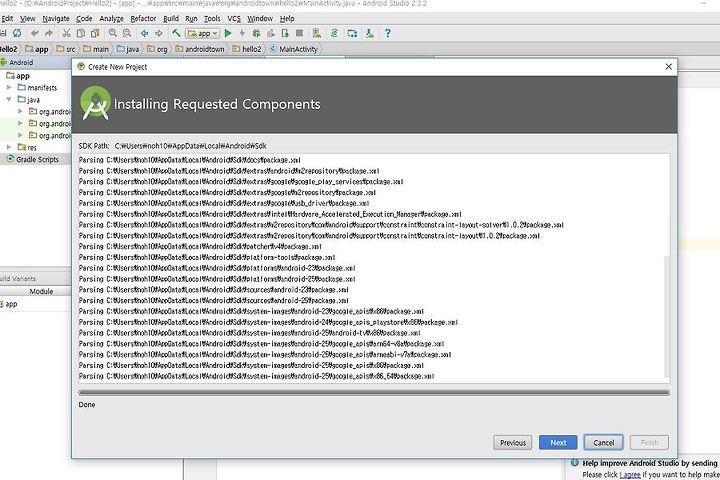Open the Refactor menu

143,18
